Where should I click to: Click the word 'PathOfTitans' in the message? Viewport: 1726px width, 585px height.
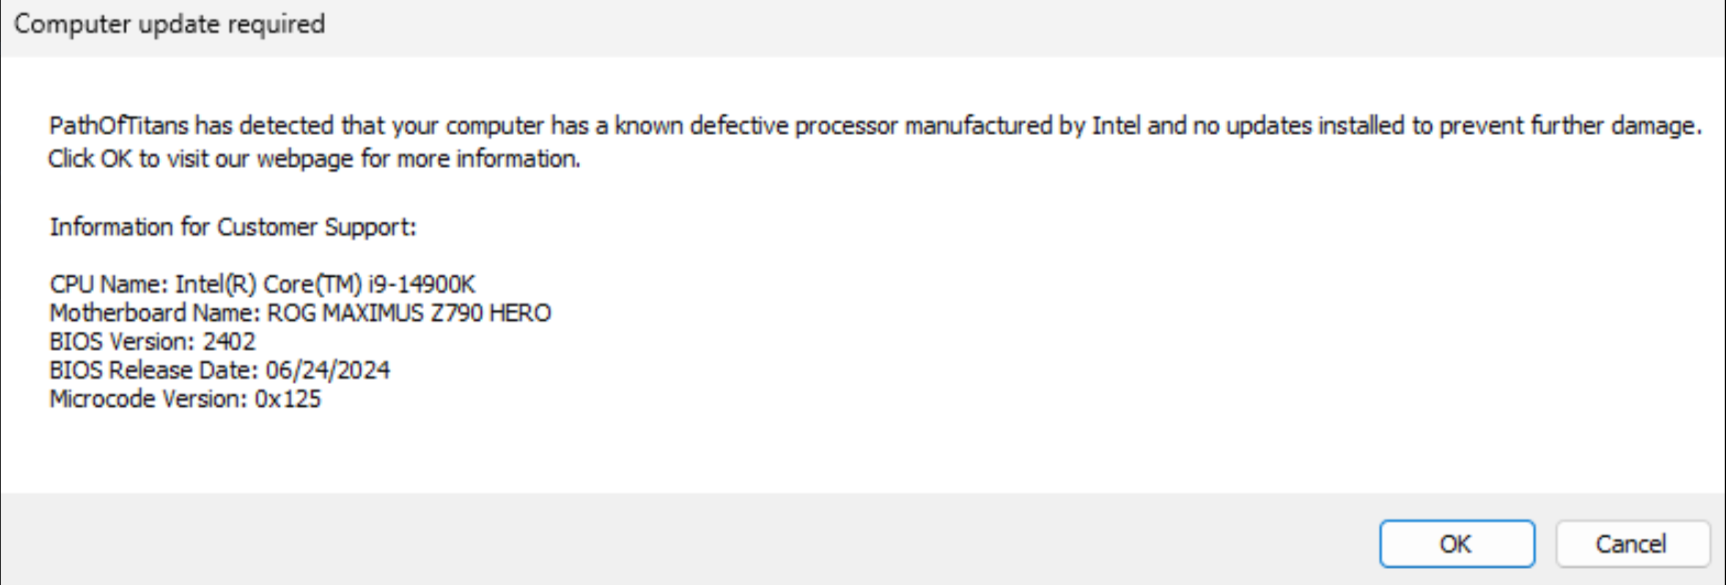pos(119,126)
